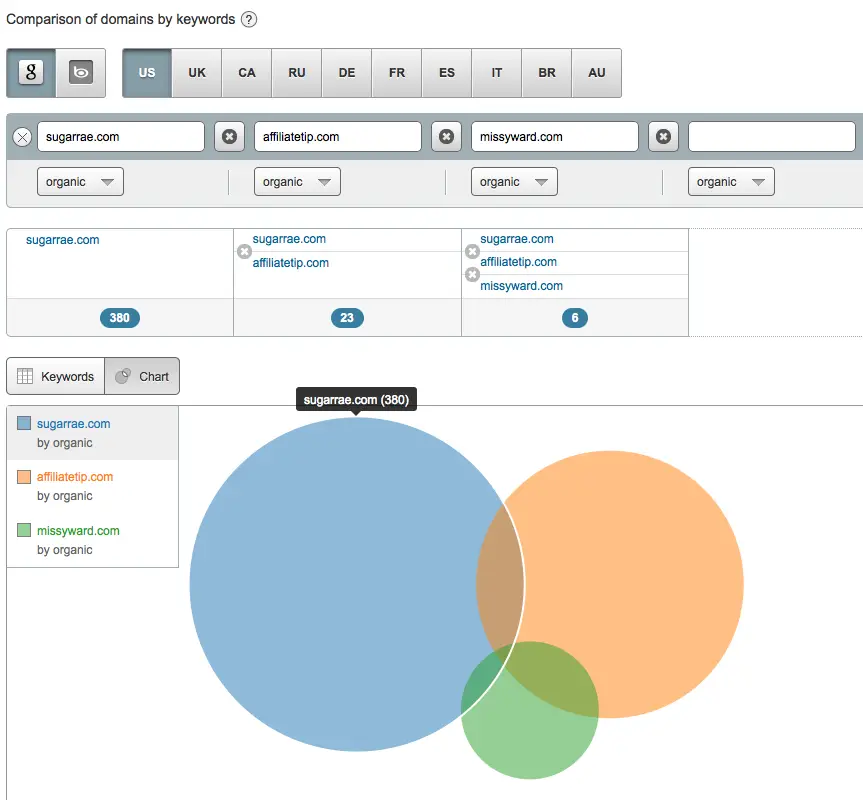Select the Google search engine icon
The image size is (863, 800).
tap(31, 73)
